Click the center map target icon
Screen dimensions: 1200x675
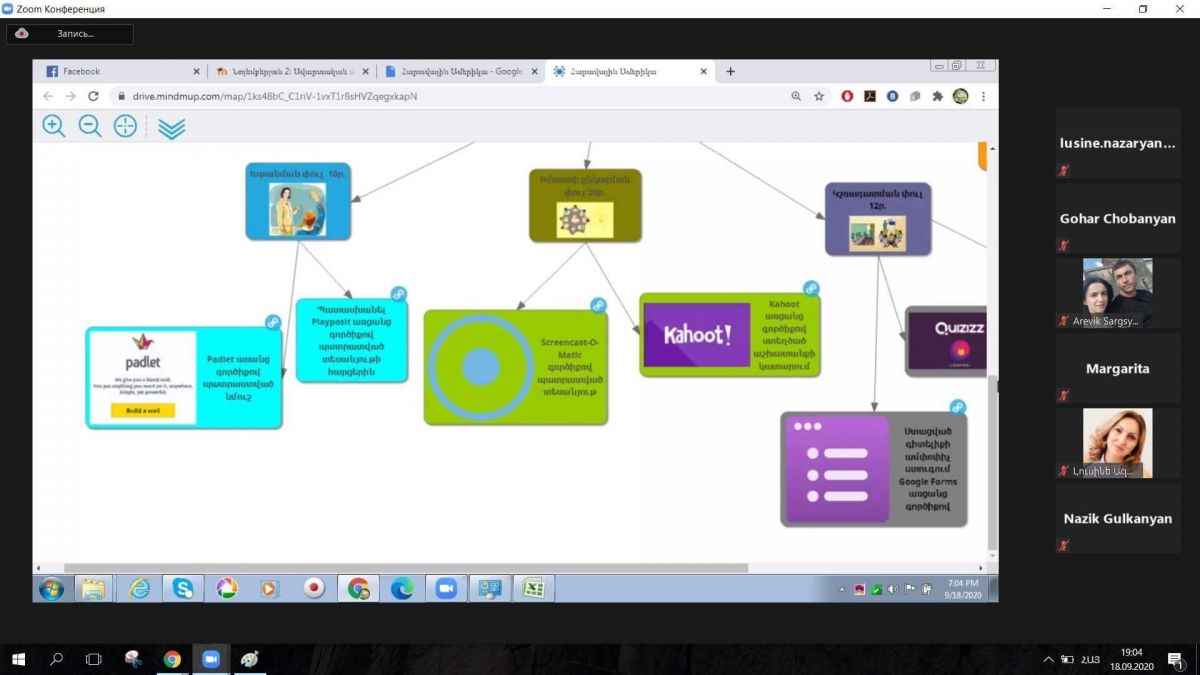click(x=125, y=126)
